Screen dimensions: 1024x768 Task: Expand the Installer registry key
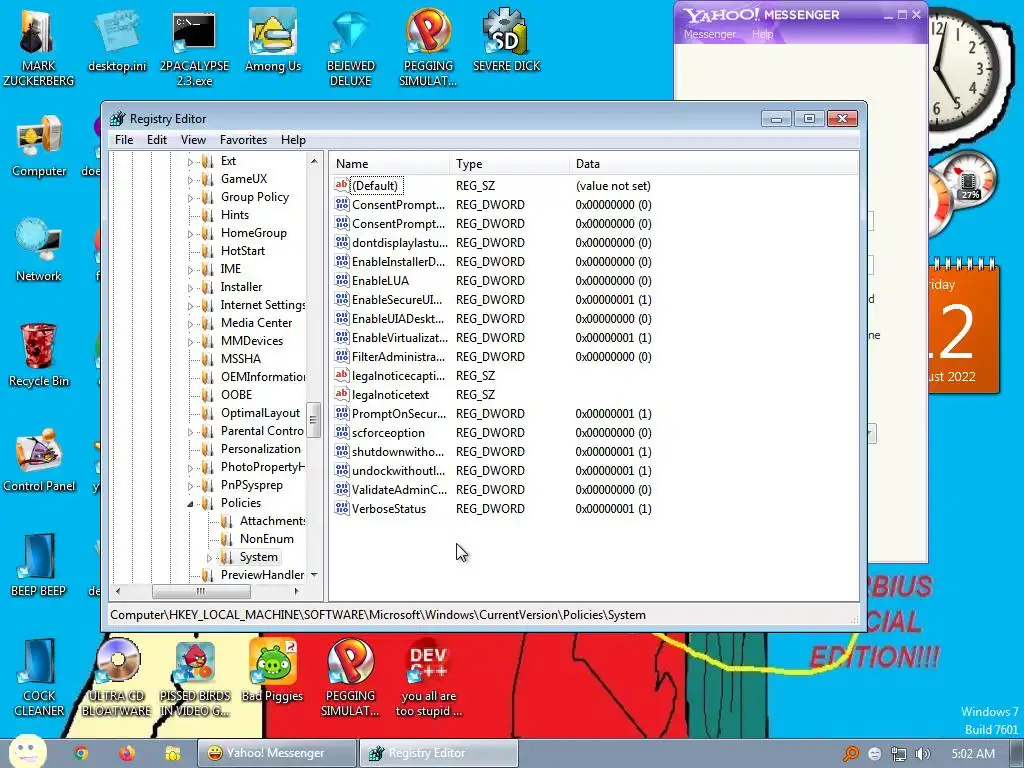pos(190,287)
